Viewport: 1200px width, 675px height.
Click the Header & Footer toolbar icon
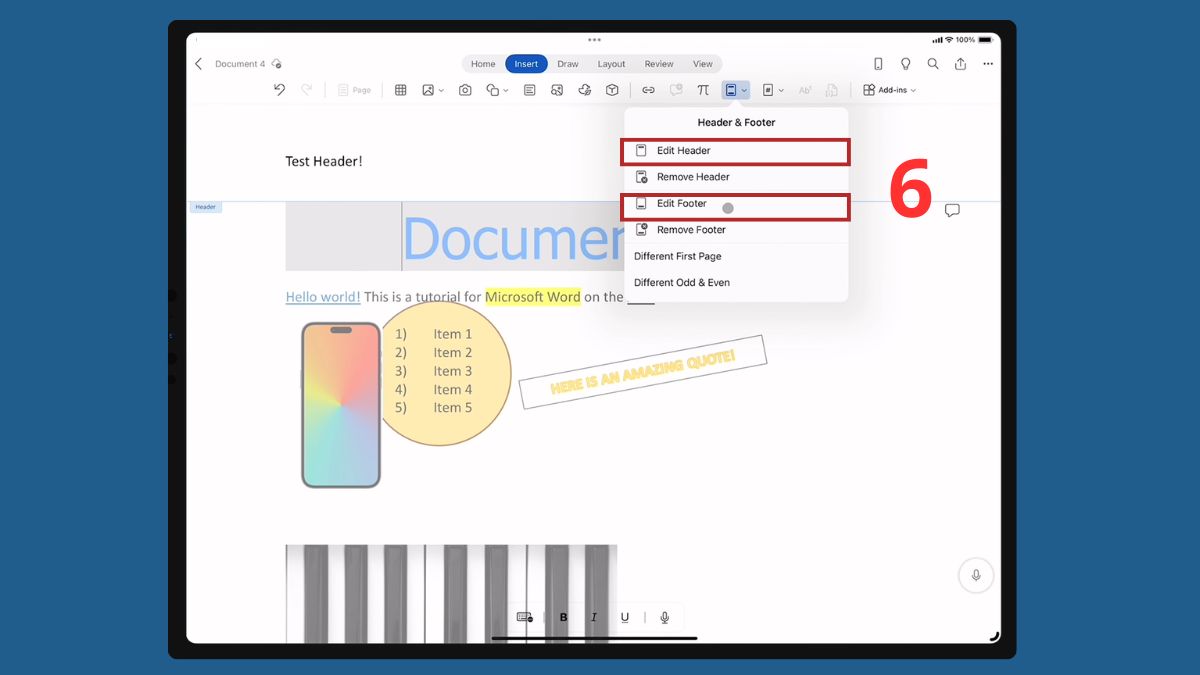click(x=731, y=90)
